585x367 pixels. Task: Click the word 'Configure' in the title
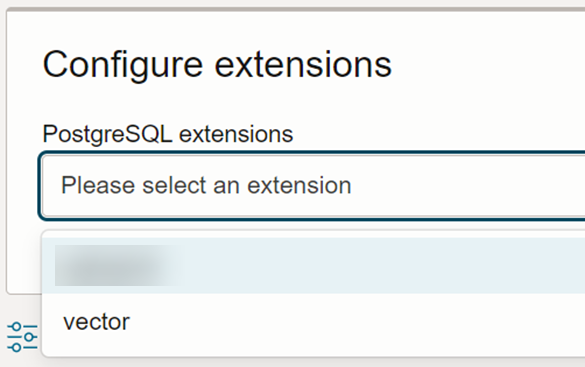click(123, 66)
